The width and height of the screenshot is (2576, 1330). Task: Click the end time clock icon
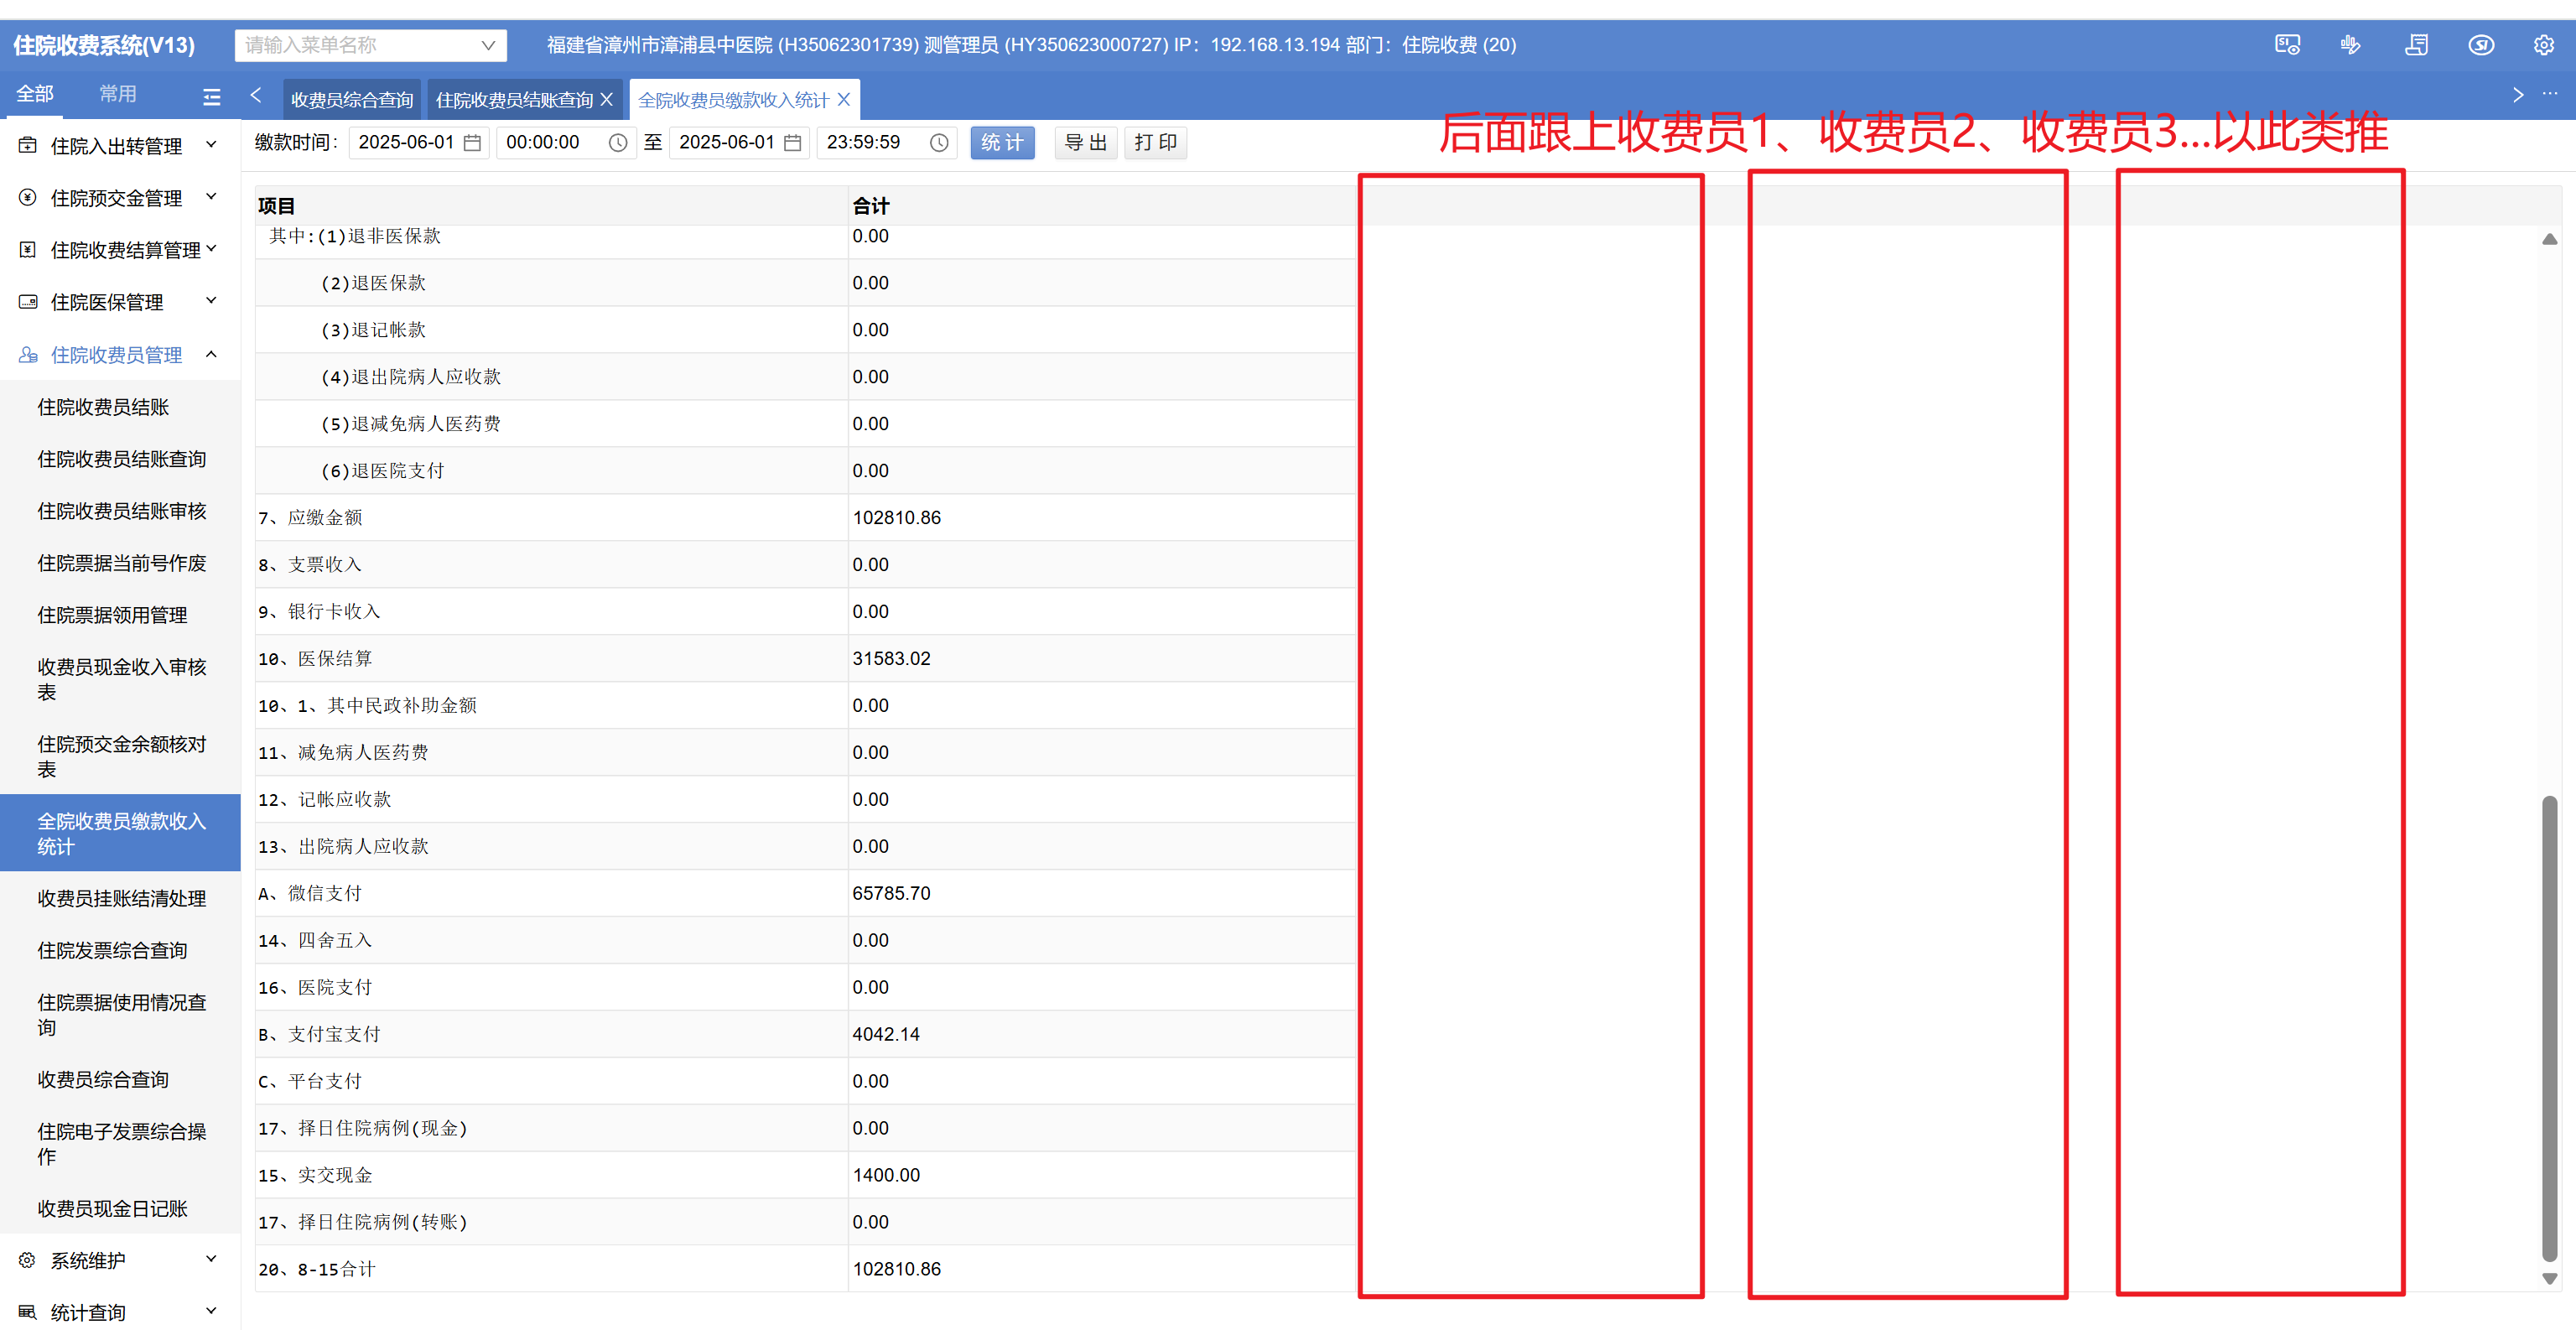tap(939, 143)
